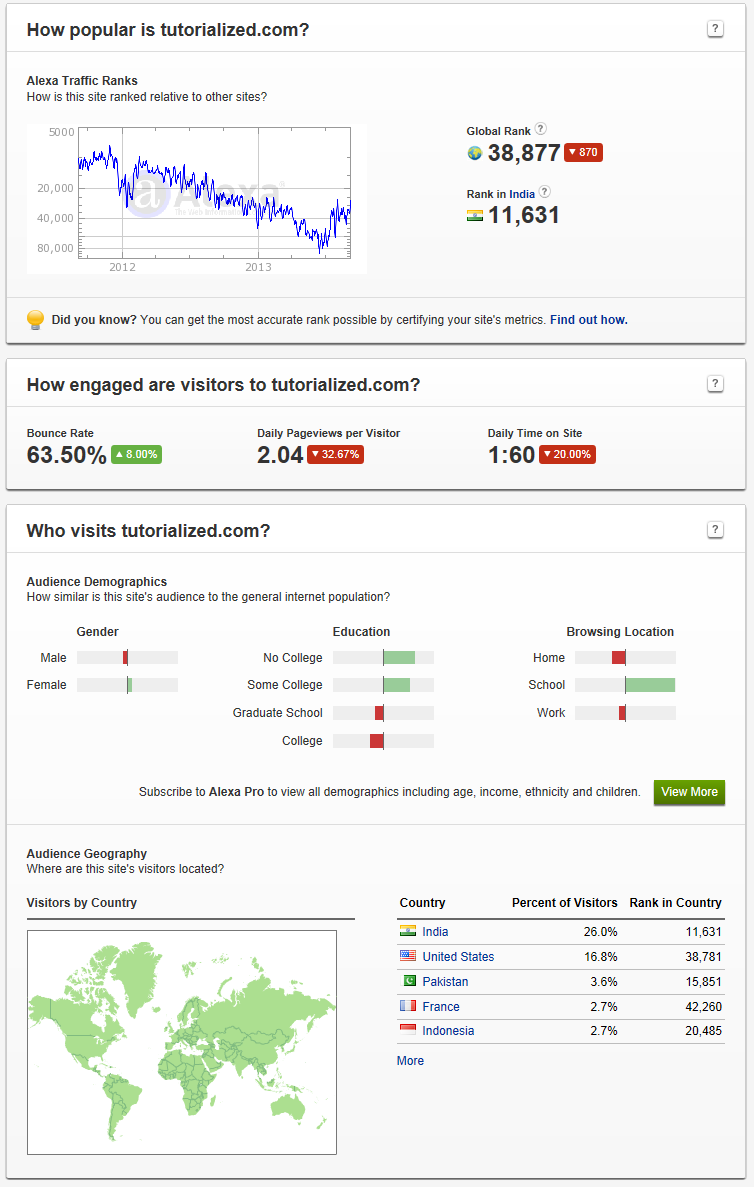The height and width of the screenshot is (1187, 754).
Task: Open United States country link
Action: pos(458,957)
